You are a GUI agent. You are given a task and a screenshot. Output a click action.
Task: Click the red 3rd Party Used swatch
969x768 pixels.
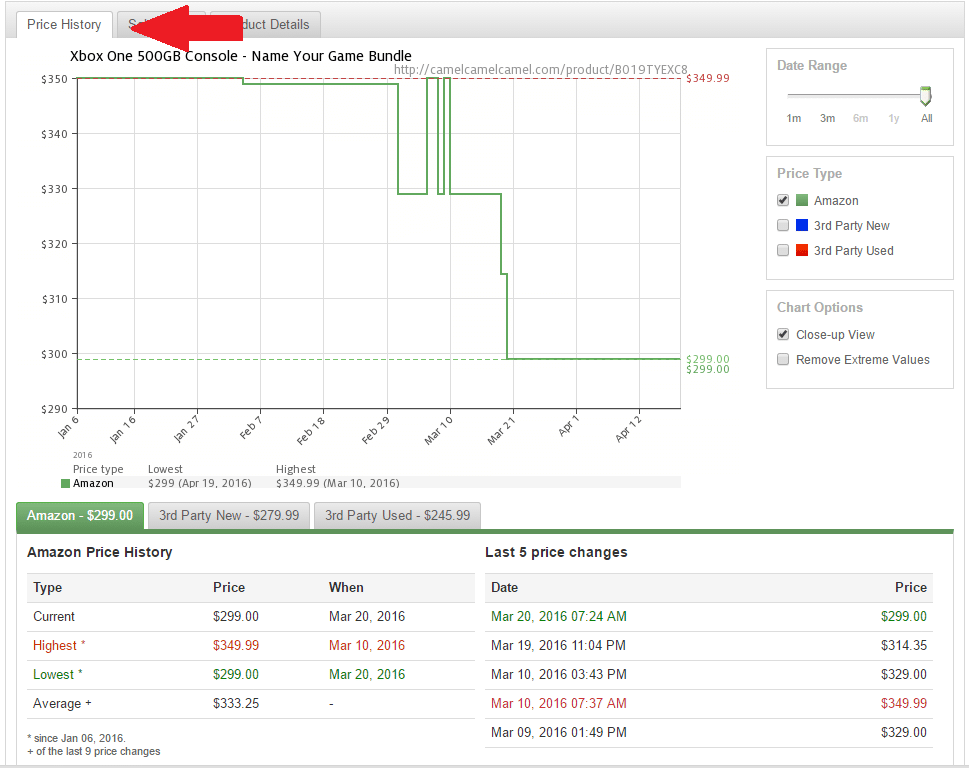click(802, 250)
